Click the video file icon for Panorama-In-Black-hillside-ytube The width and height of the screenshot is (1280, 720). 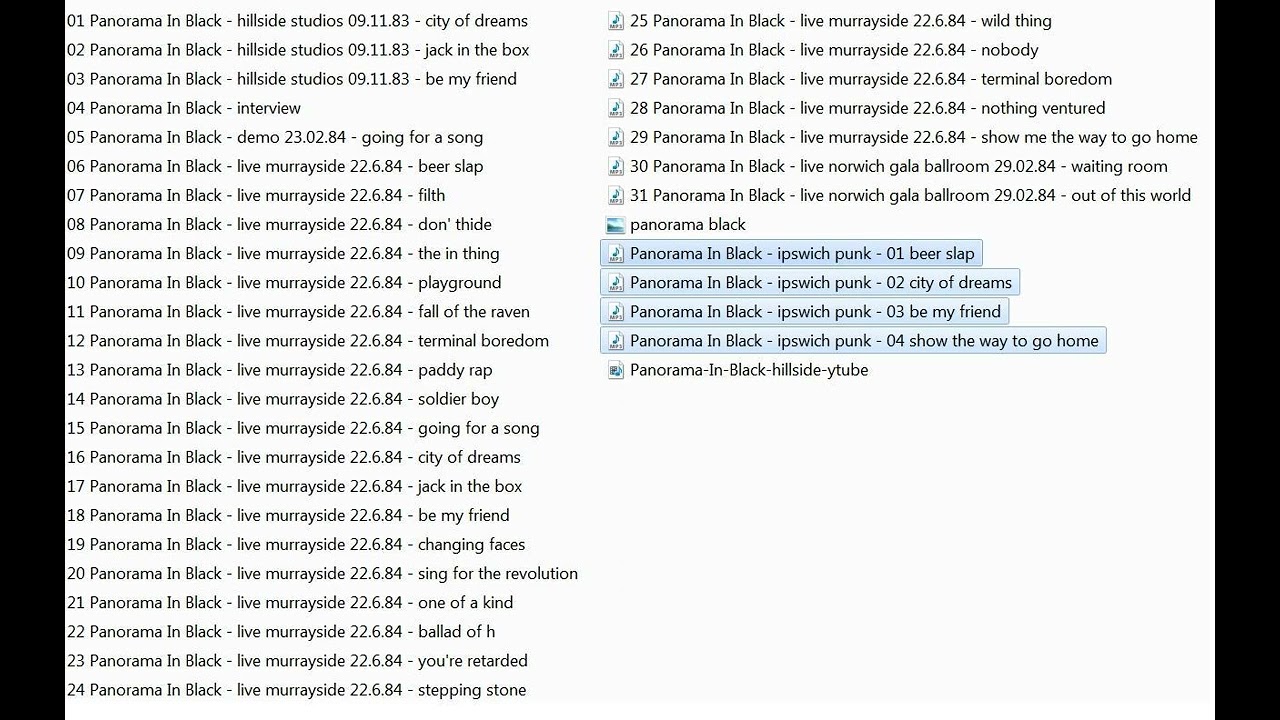[616, 370]
